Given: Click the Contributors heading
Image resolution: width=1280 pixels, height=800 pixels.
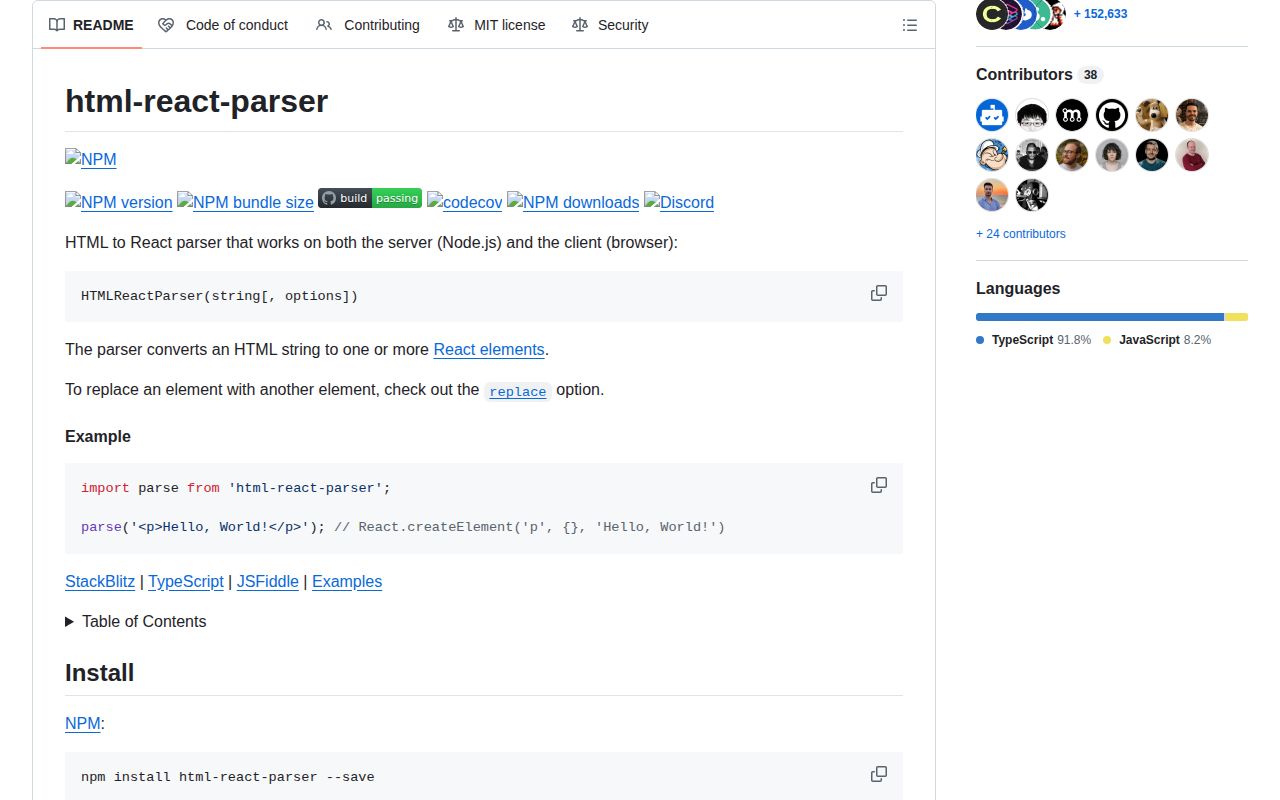Looking at the screenshot, I should [x=1024, y=74].
